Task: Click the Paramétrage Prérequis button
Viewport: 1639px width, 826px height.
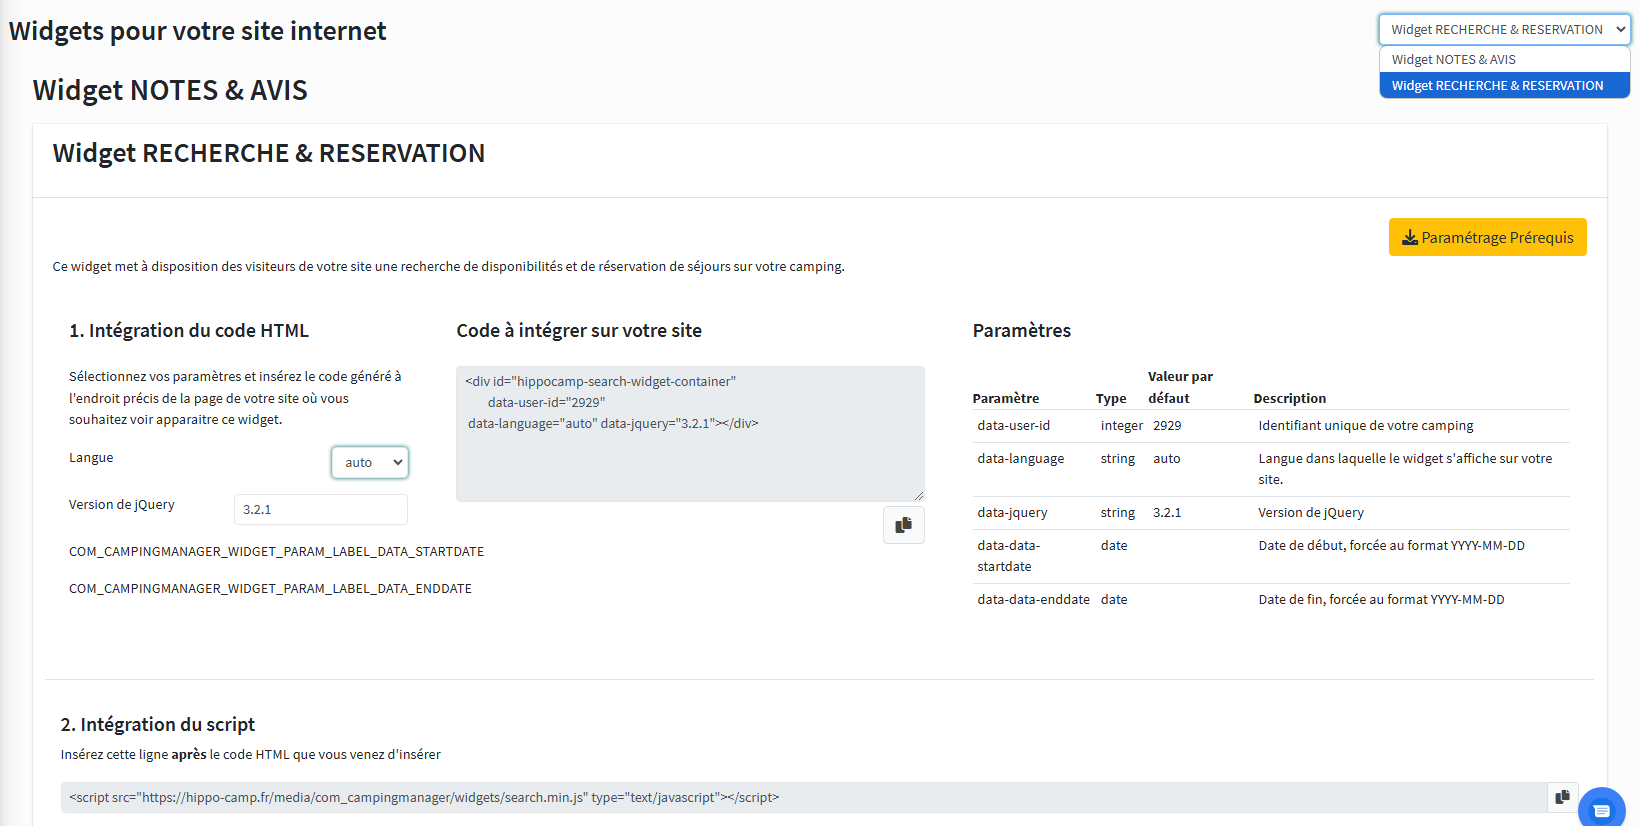Action: 1487,237
